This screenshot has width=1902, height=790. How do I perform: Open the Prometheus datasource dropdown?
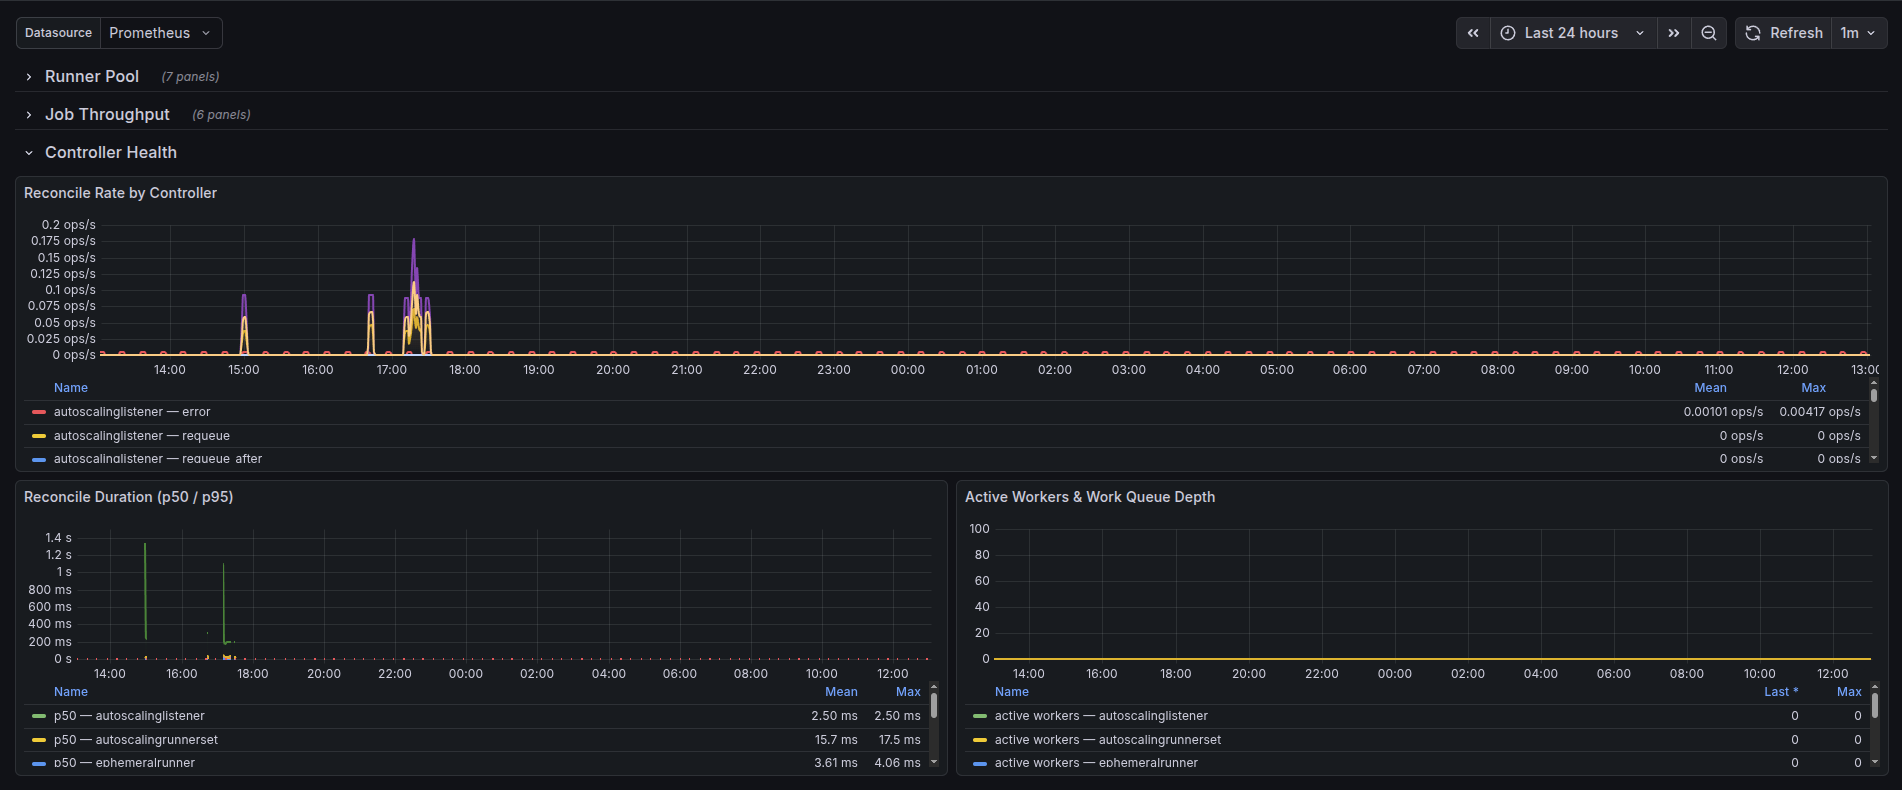[x=160, y=33]
